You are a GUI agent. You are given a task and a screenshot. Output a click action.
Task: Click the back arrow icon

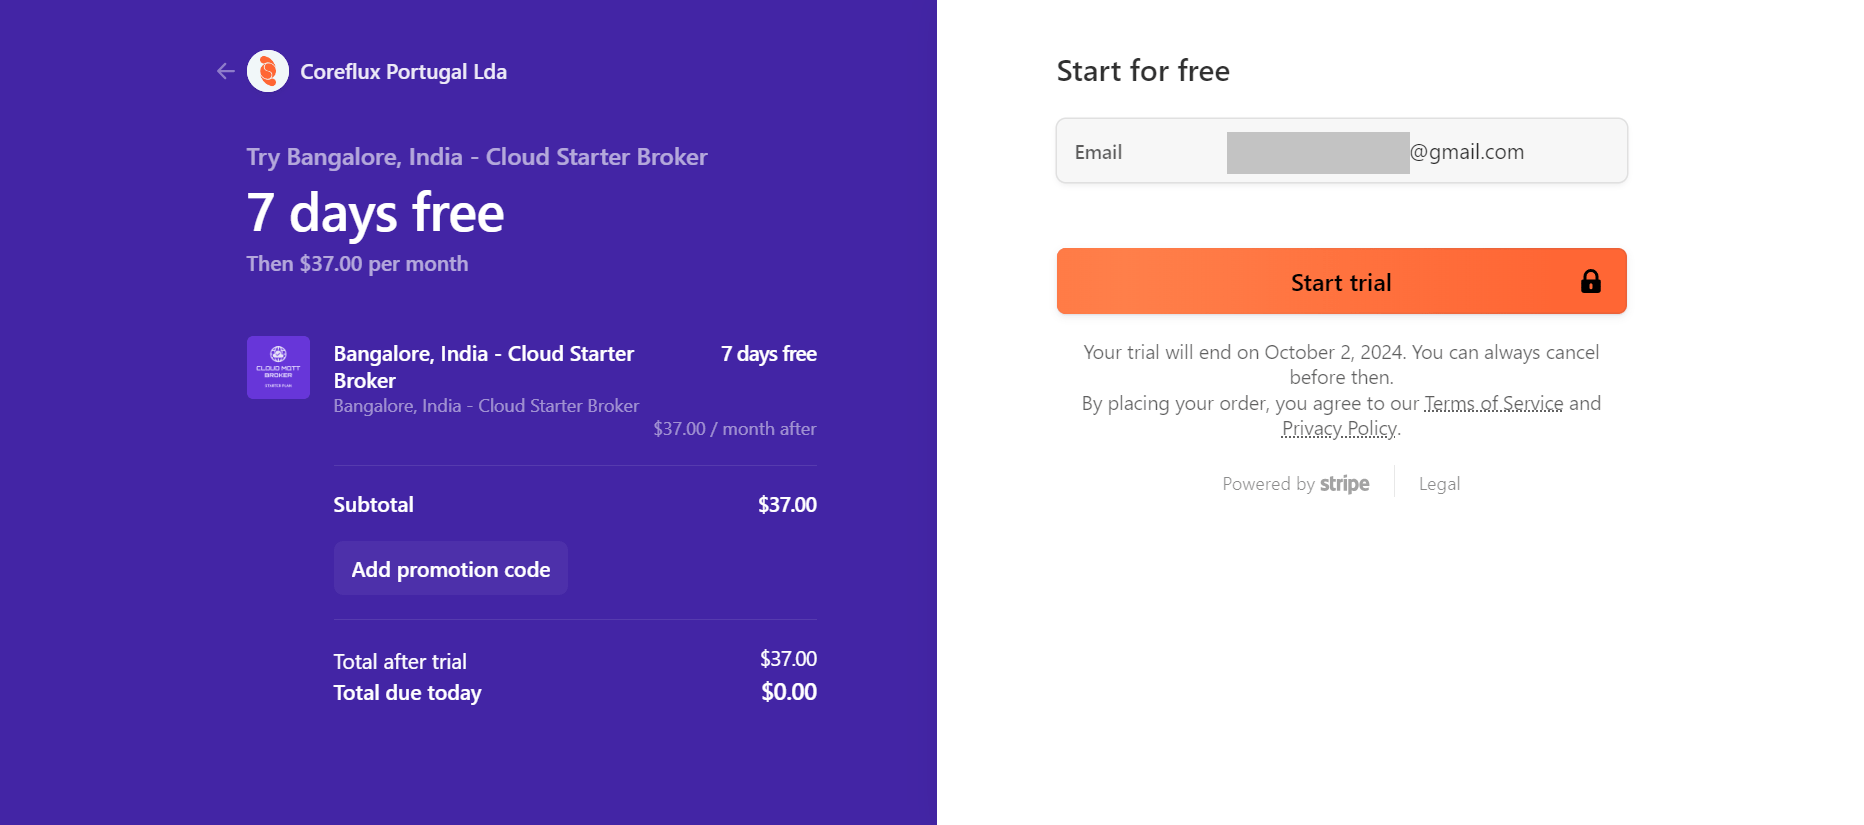pos(226,71)
